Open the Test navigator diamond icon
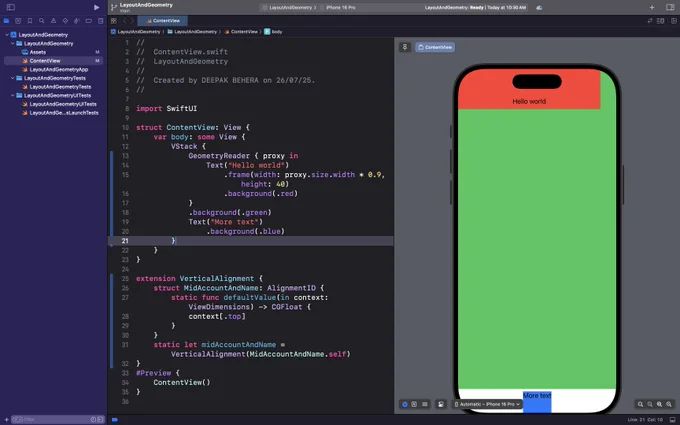 click(x=65, y=20)
